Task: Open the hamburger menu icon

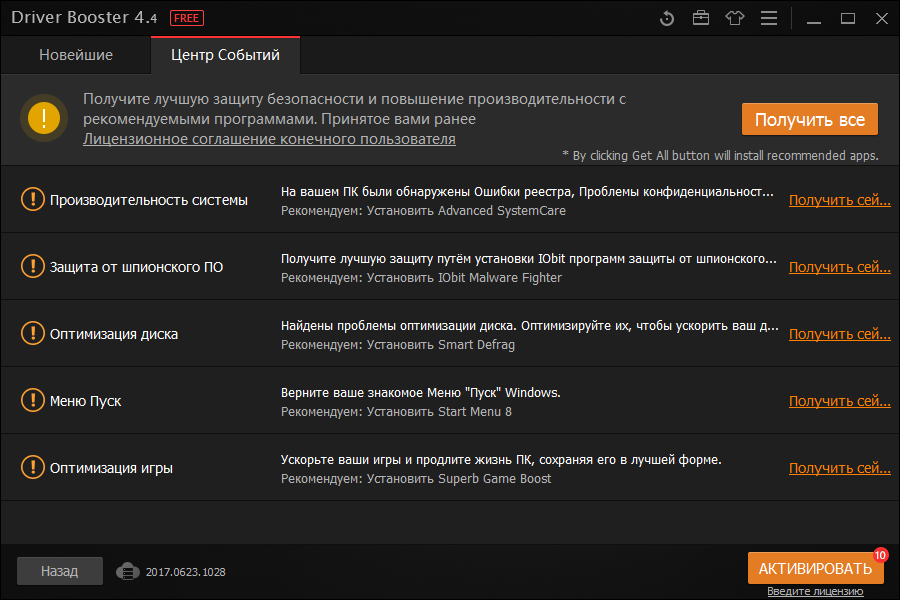Action: coord(769,18)
